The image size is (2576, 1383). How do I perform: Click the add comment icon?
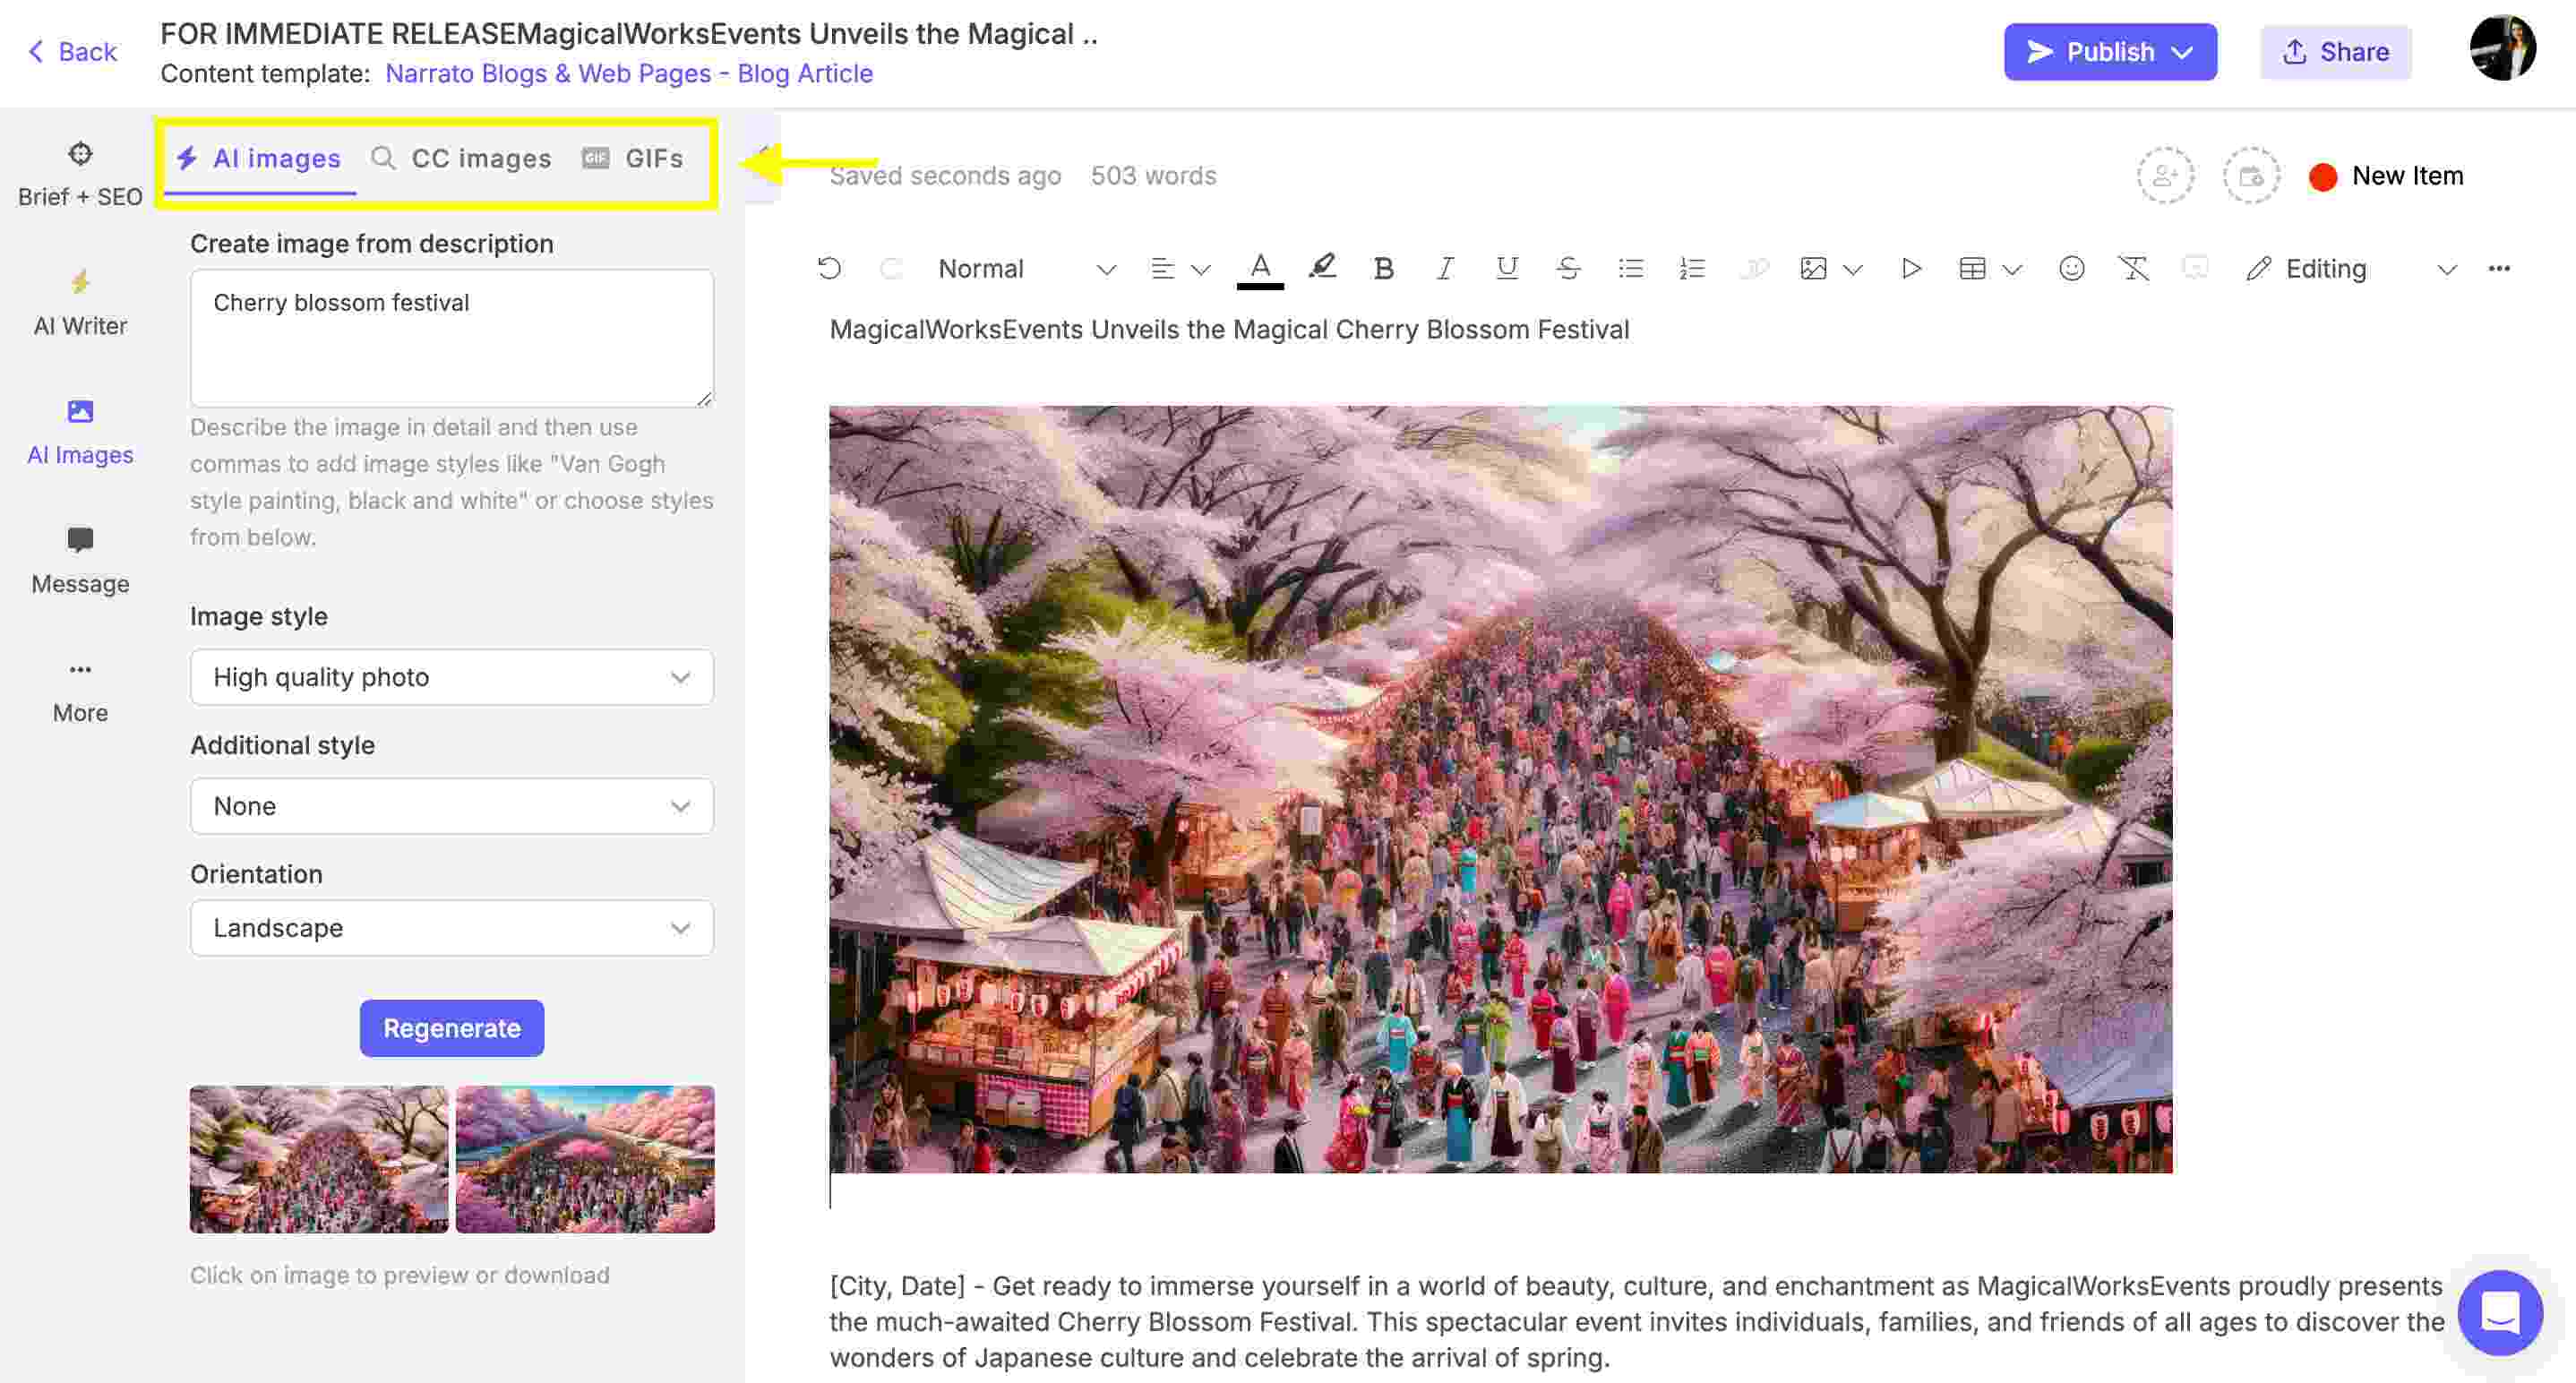[2194, 268]
